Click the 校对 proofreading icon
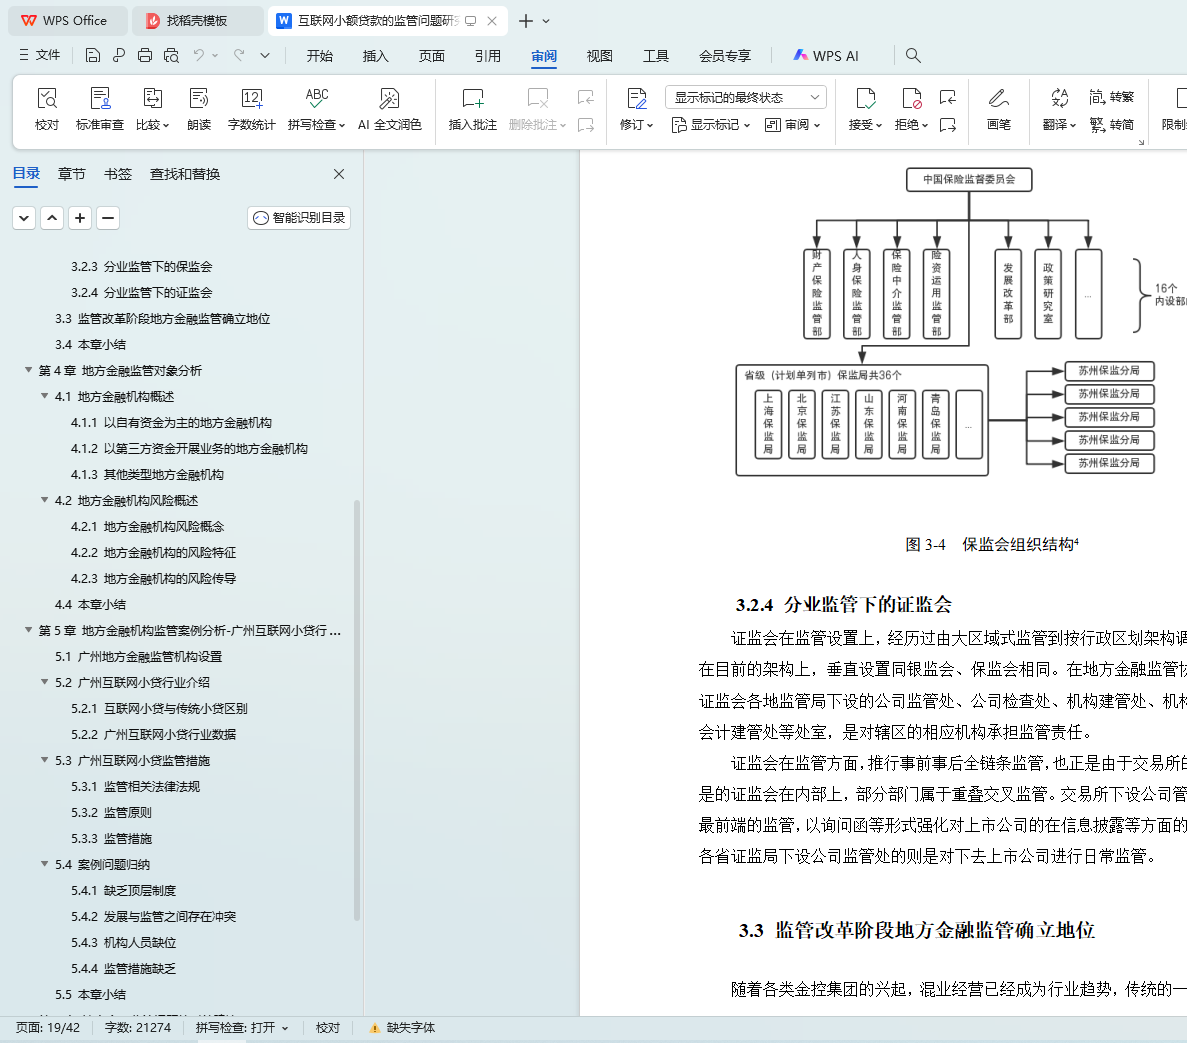The image size is (1187, 1043). pyautogui.click(x=46, y=109)
